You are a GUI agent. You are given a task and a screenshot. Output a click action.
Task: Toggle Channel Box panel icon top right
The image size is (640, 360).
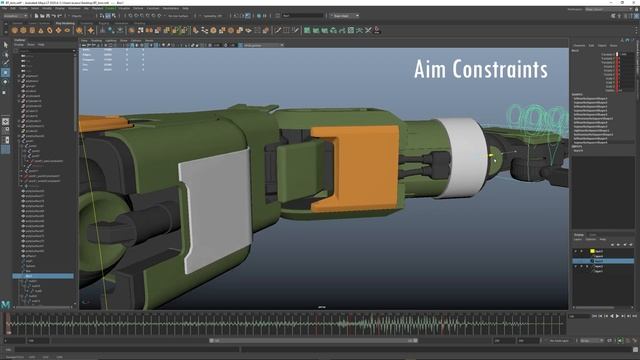pos(636,16)
